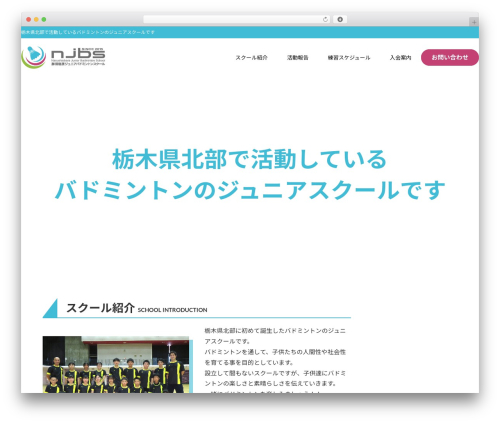
Task: Click hero line バドミントンのジュニアスクールです
Action: 250,190
